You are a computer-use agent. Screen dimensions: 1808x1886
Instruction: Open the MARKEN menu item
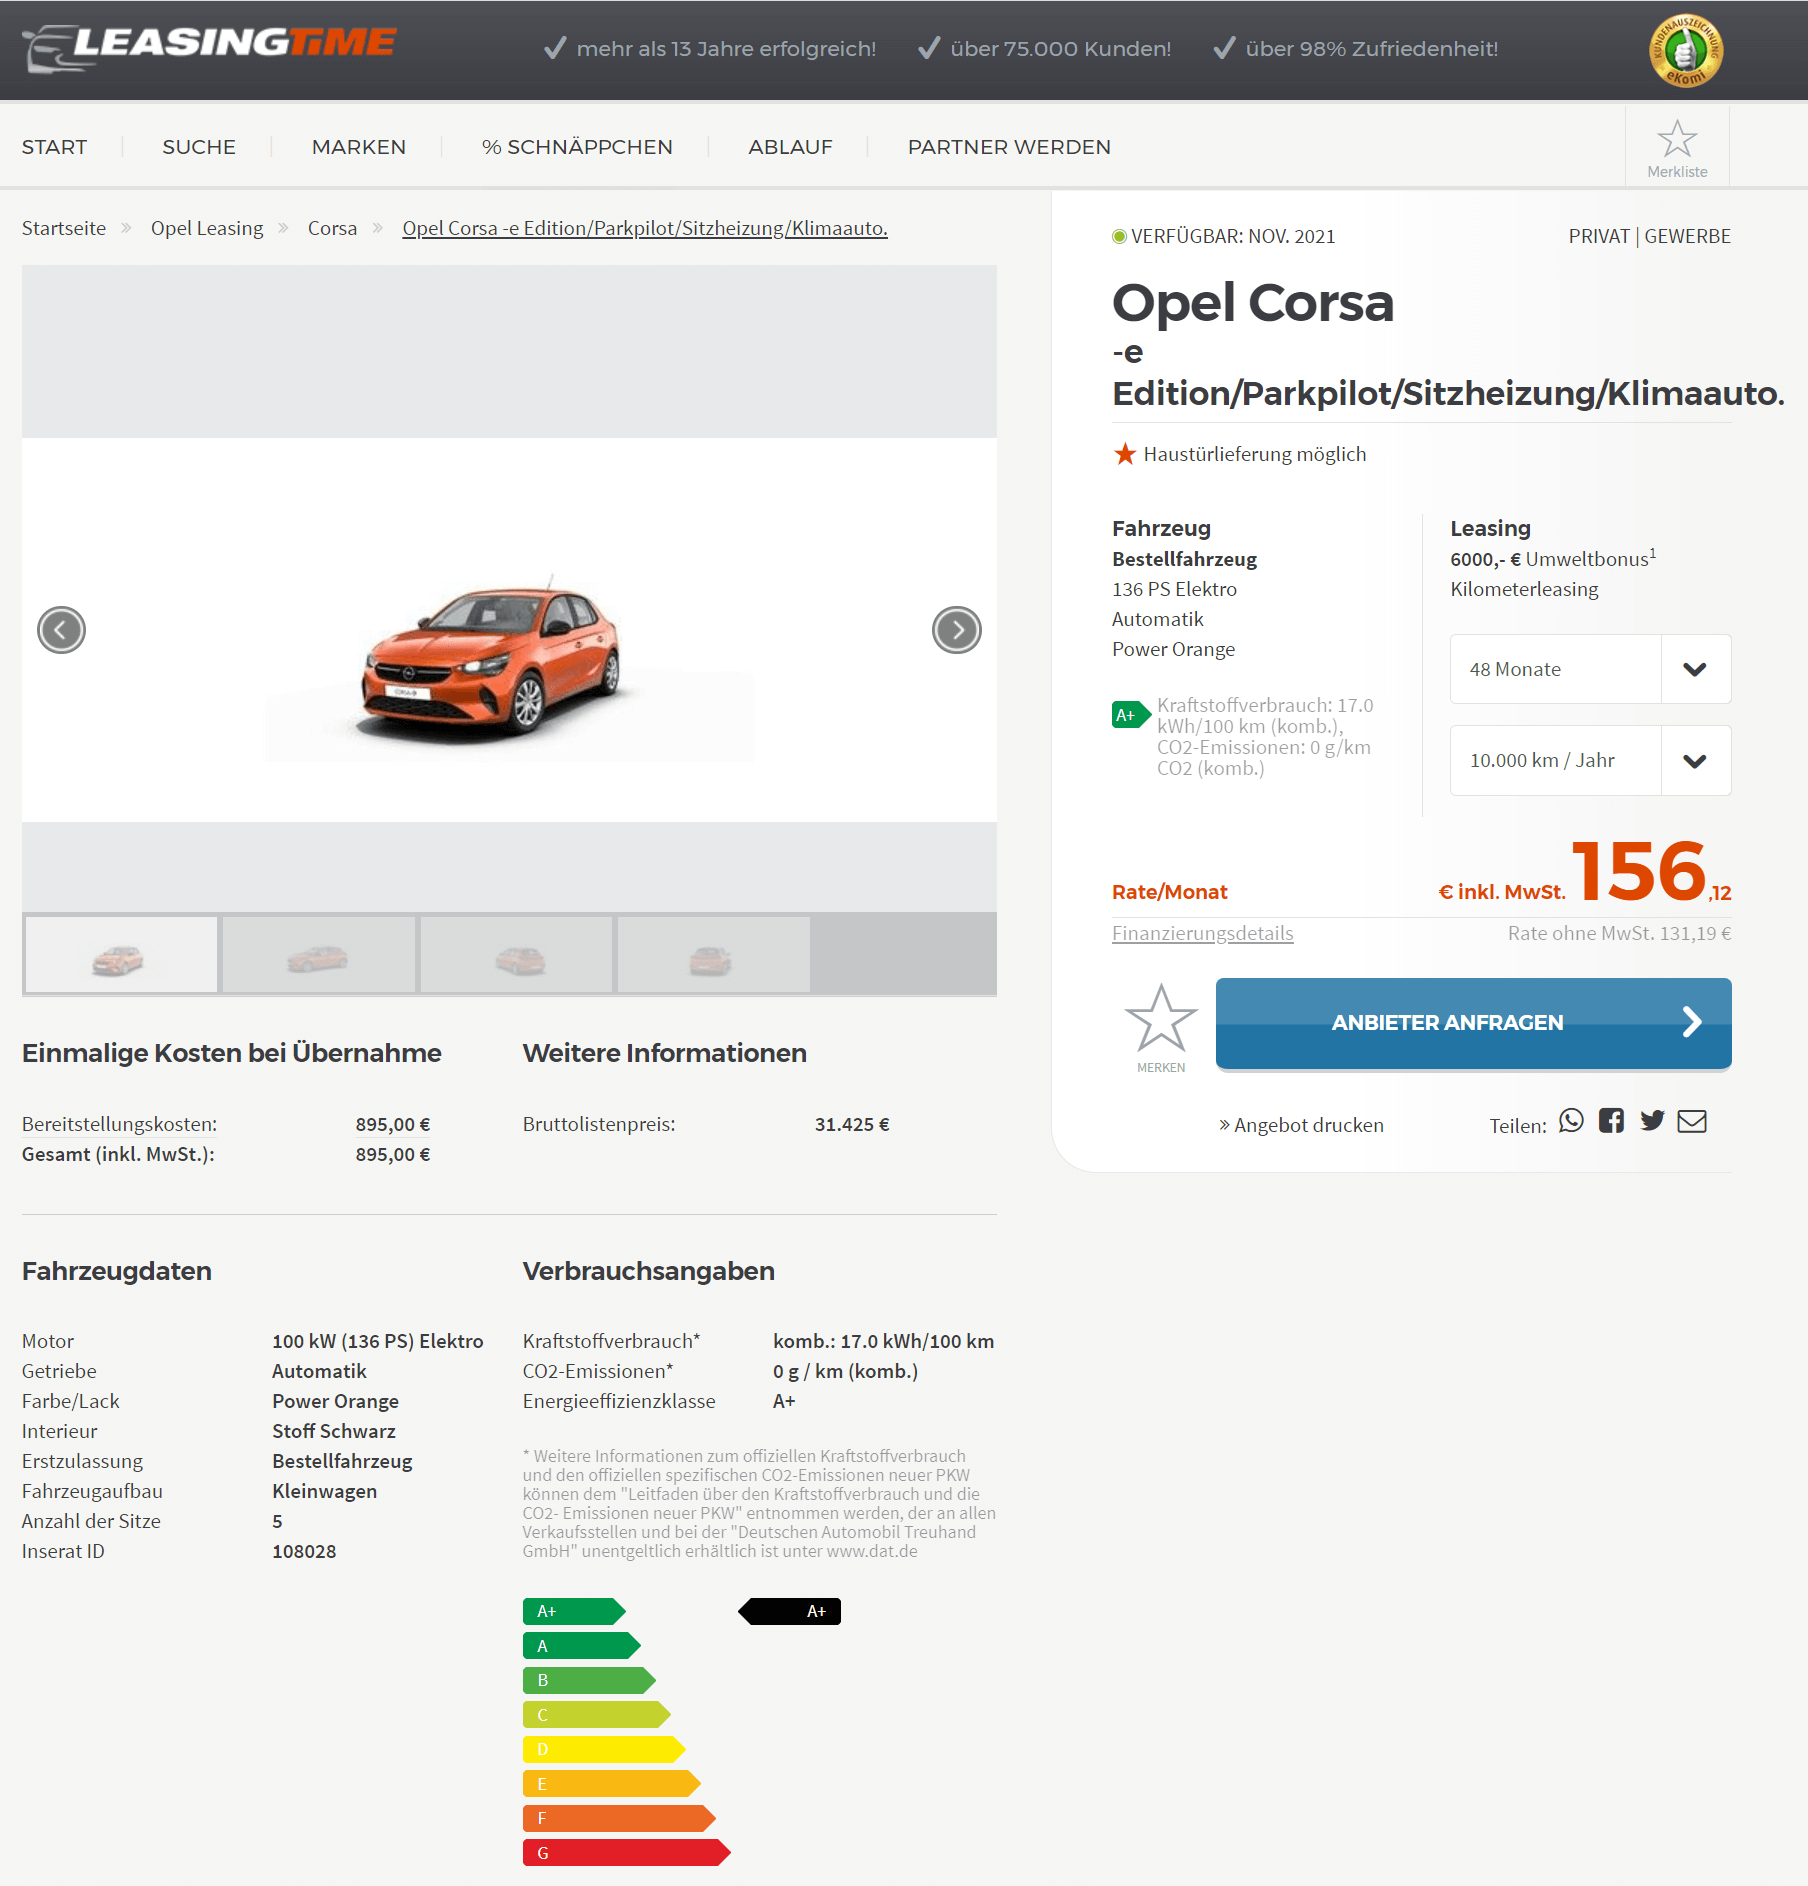point(359,147)
